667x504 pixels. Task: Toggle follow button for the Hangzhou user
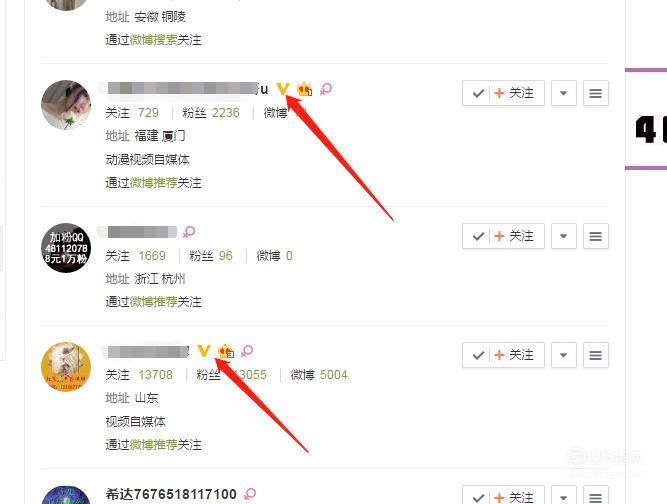coord(503,236)
